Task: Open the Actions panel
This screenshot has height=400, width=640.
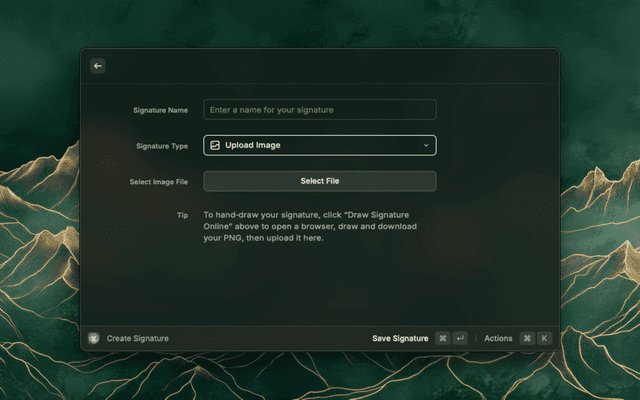Action: (498, 338)
